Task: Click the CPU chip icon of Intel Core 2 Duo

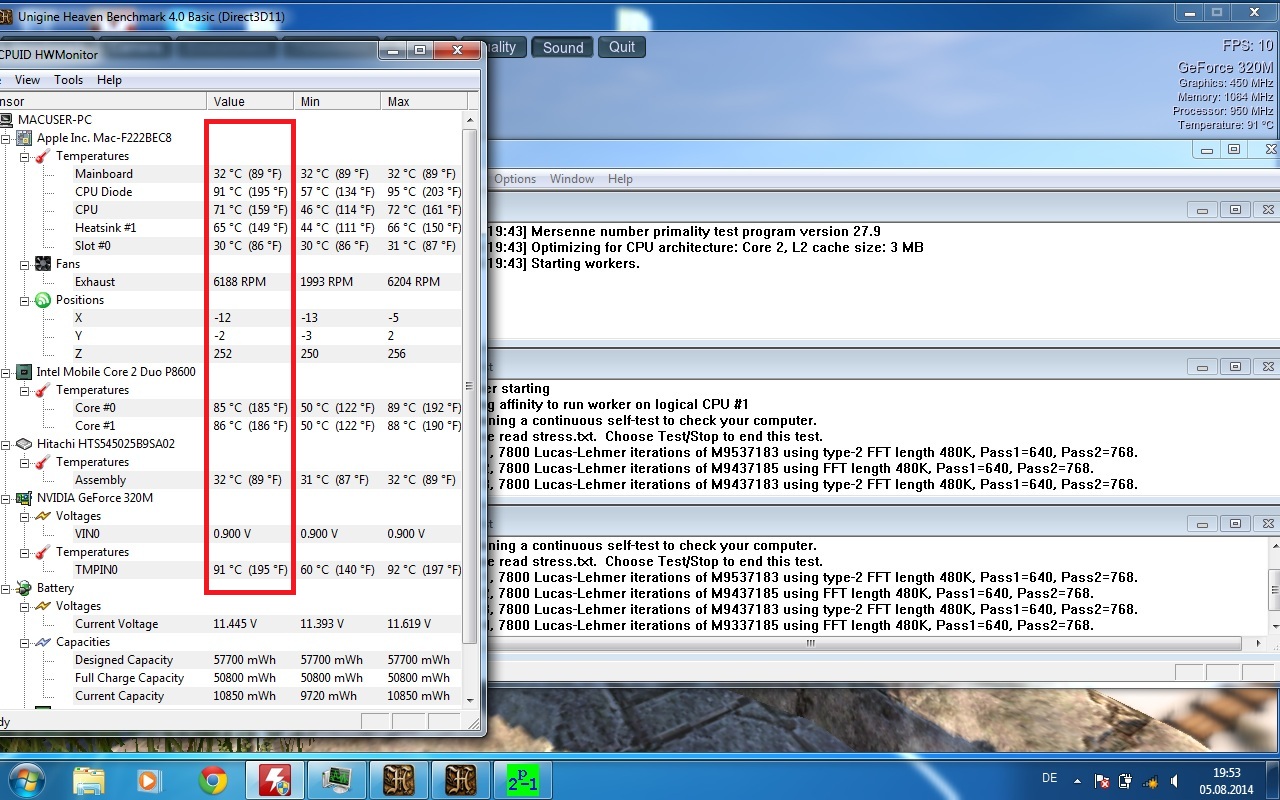Action: (x=24, y=372)
